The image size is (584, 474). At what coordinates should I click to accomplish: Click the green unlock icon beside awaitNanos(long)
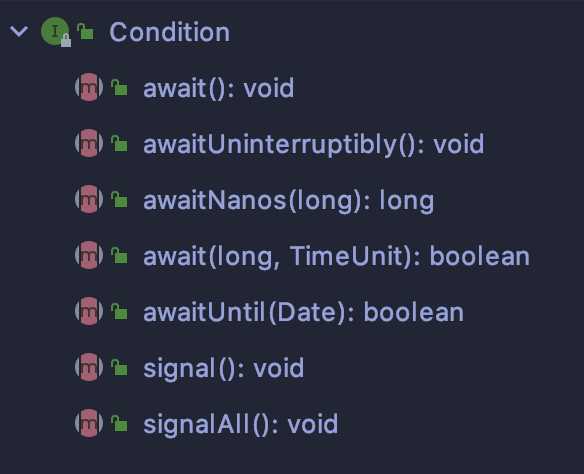[120, 200]
